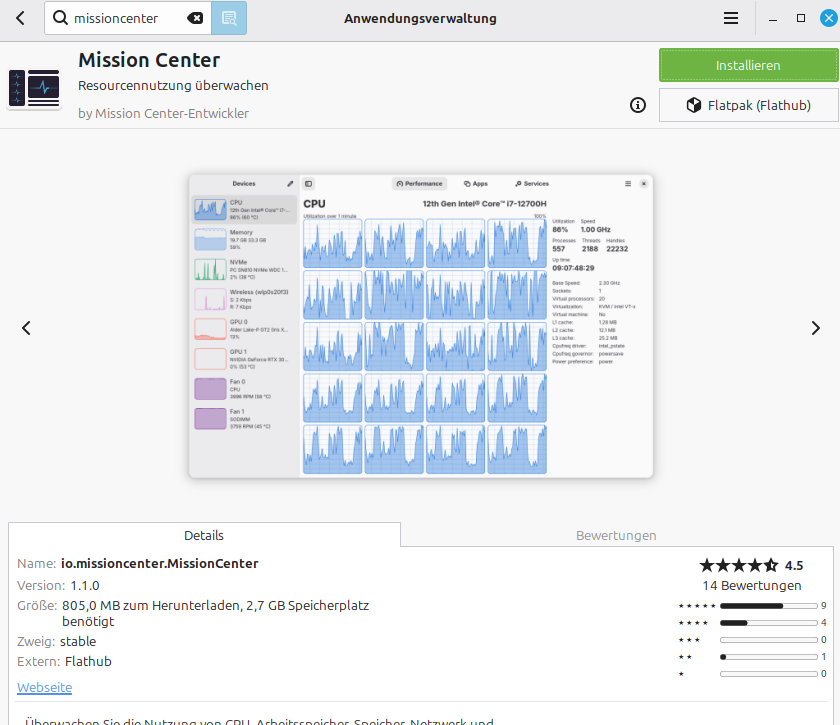Image resolution: width=840 pixels, height=725 pixels.
Task: Go back with the arrow in the header
Action: [20, 18]
